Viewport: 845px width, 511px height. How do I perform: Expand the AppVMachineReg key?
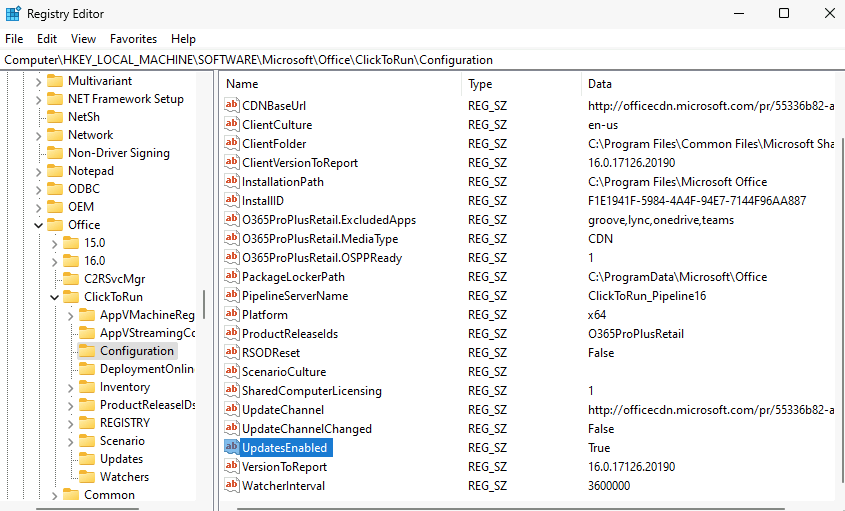coord(71,315)
